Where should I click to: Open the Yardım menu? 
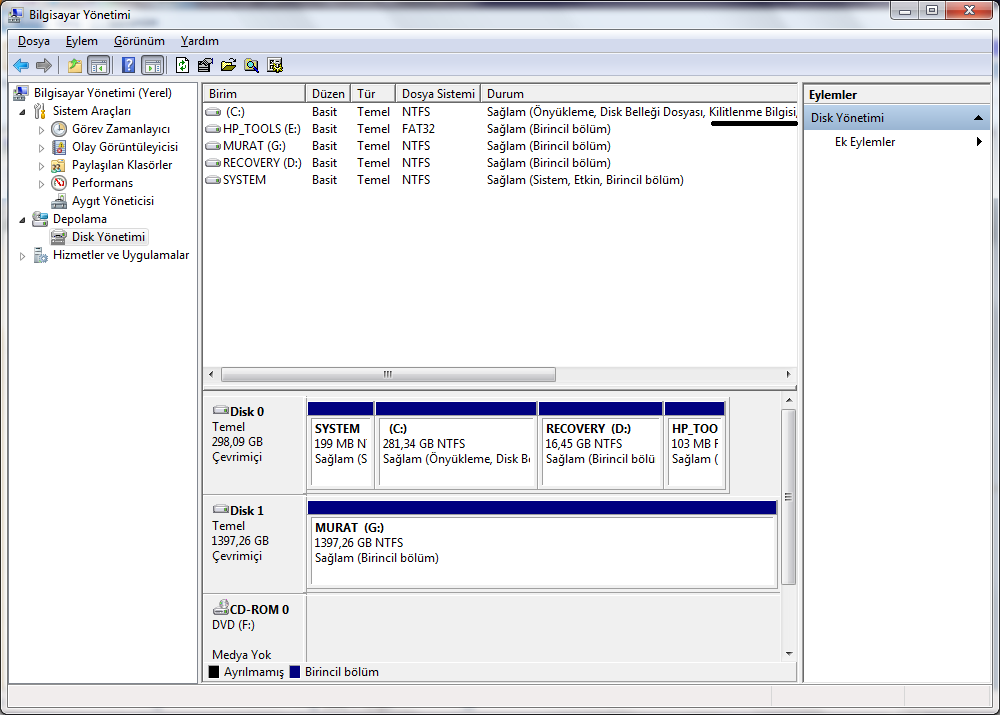point(200,41)
